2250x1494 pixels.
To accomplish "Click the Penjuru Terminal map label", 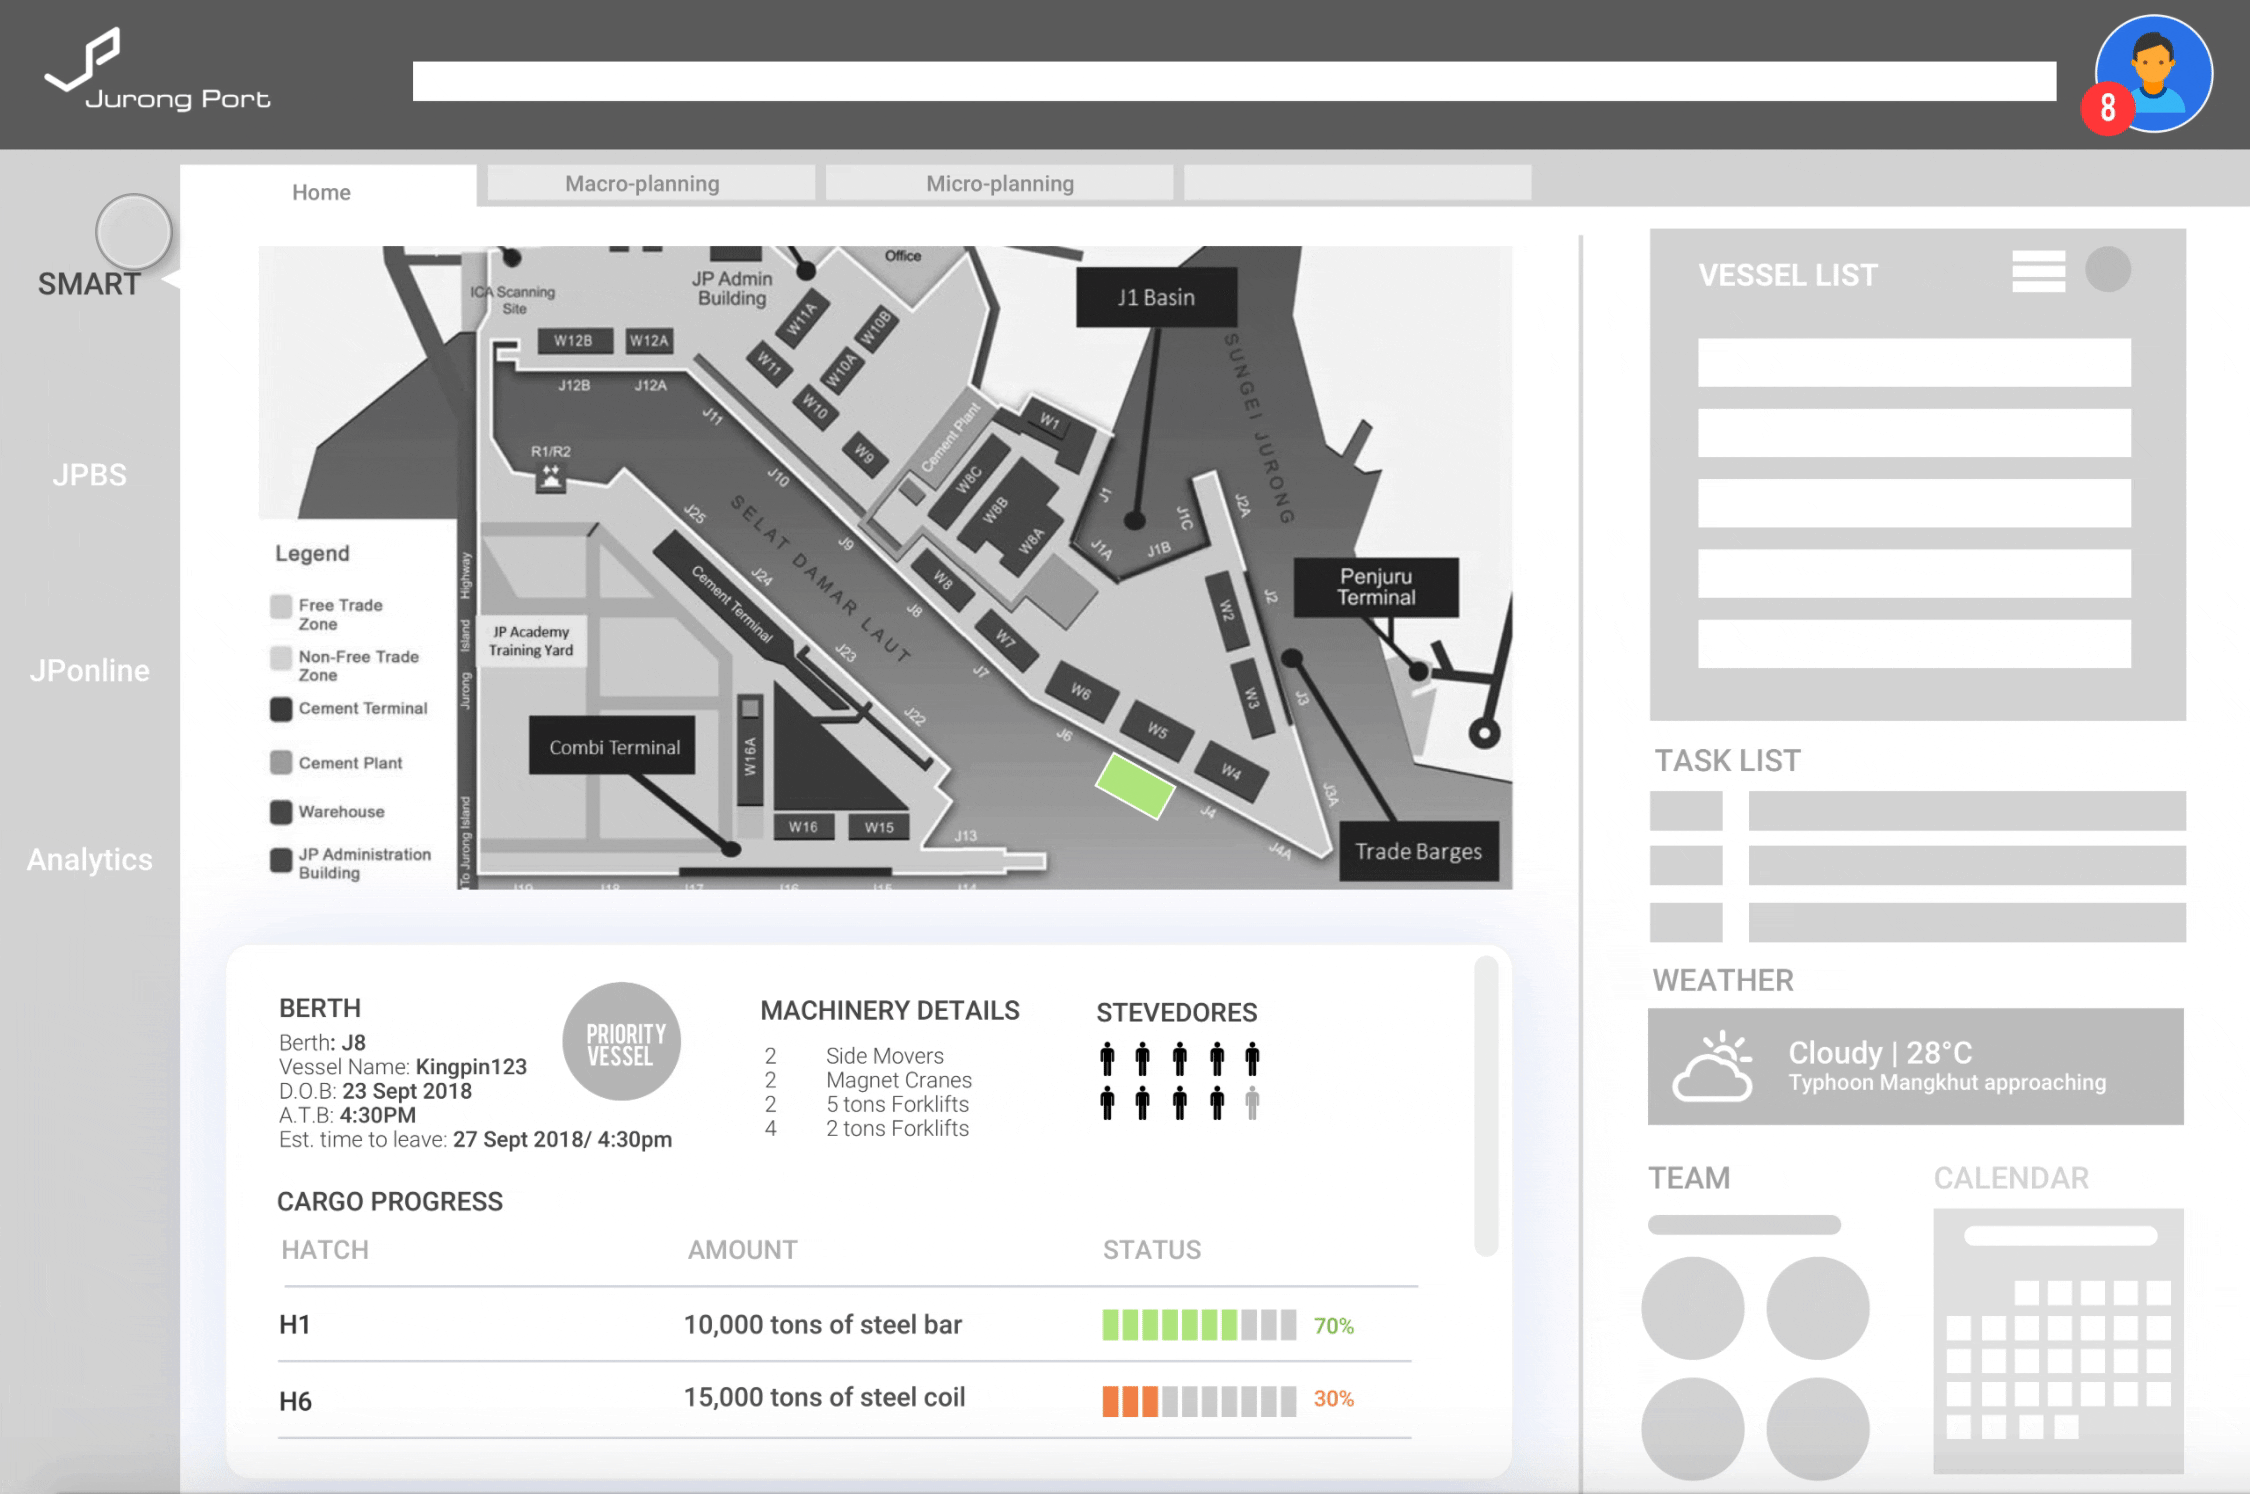I will tap(1376, 587).
